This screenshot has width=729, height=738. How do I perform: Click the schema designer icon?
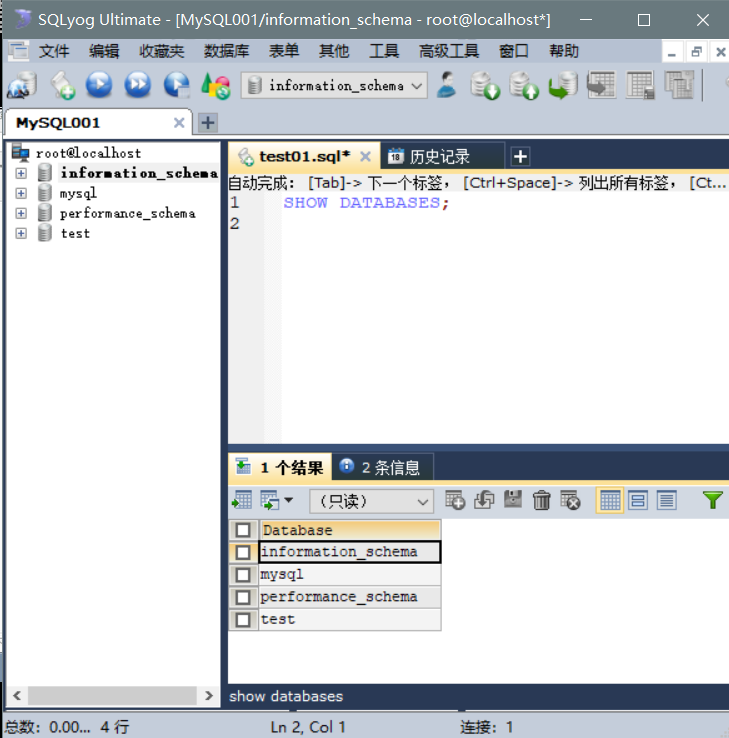679,85
